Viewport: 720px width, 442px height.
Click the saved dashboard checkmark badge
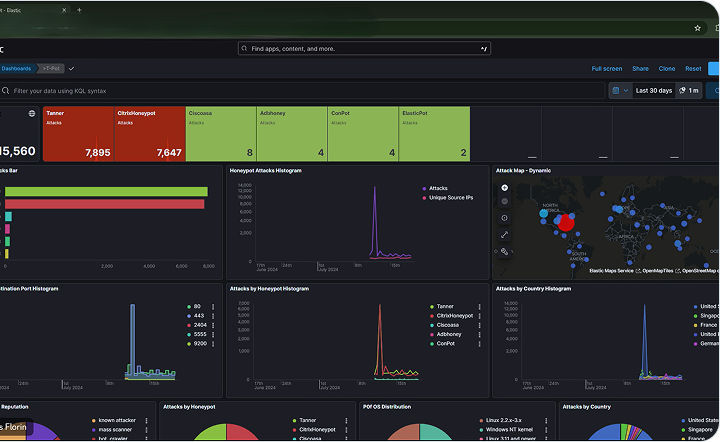point(71,68)
